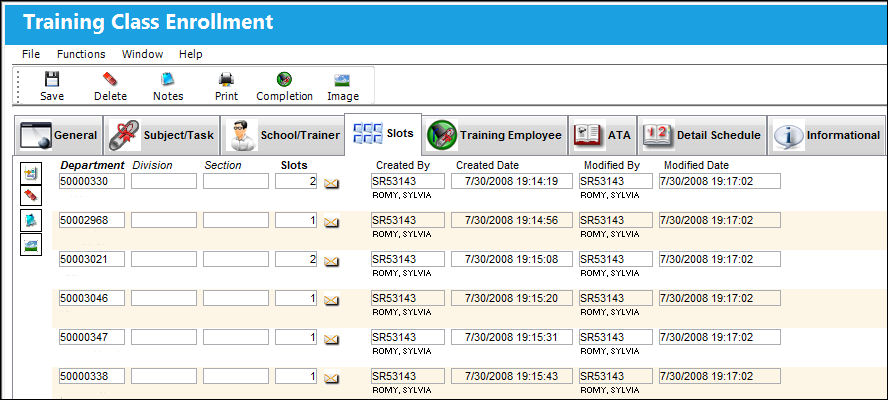Click the Department field containing 50000330

coord(92,181)
